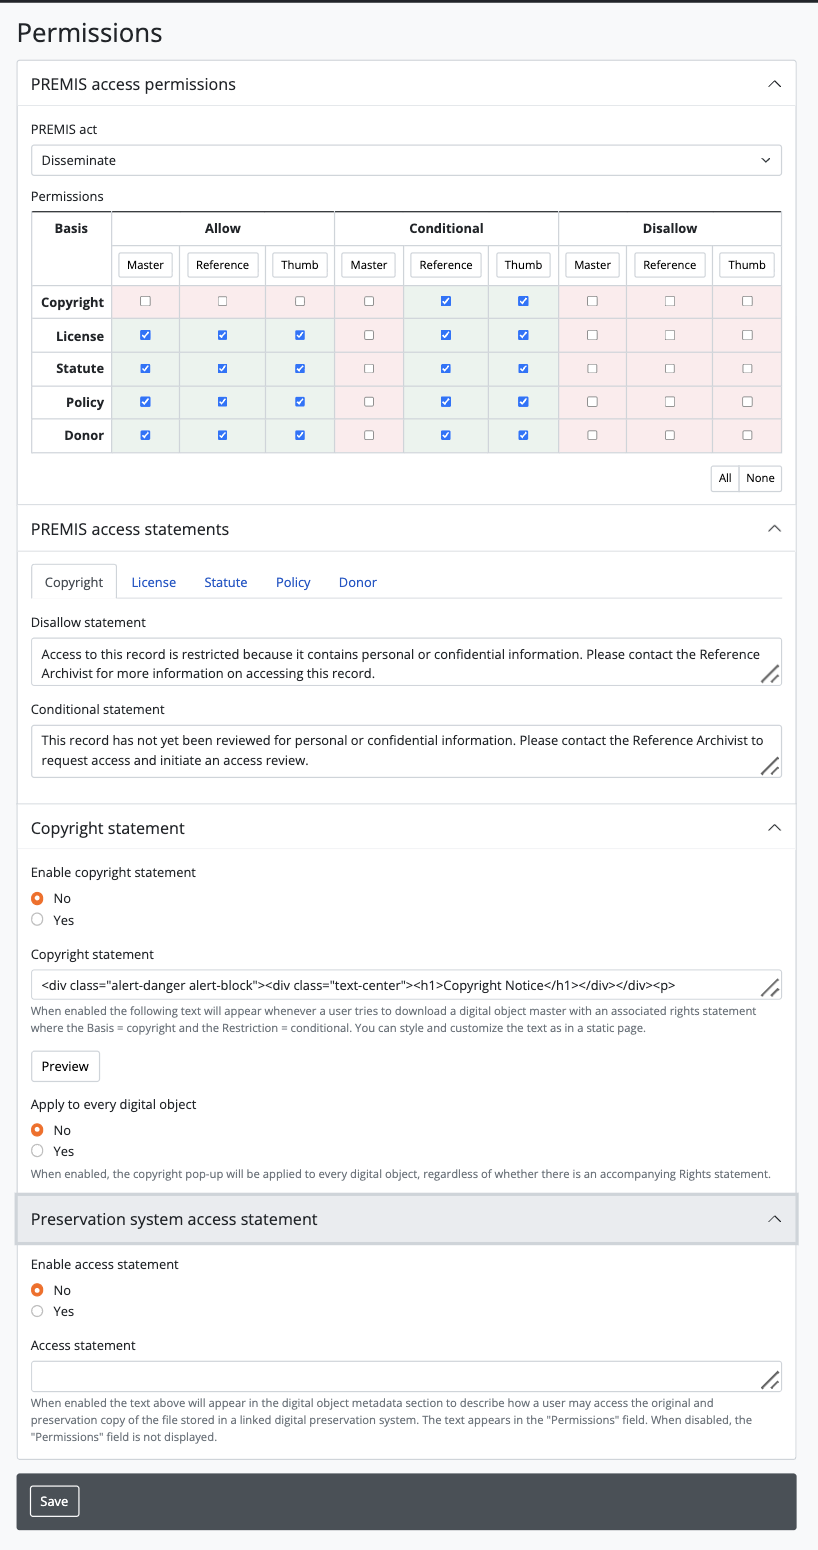818x1550 pixels.
Task: Click the Preview button
Action: [65, 1066]
